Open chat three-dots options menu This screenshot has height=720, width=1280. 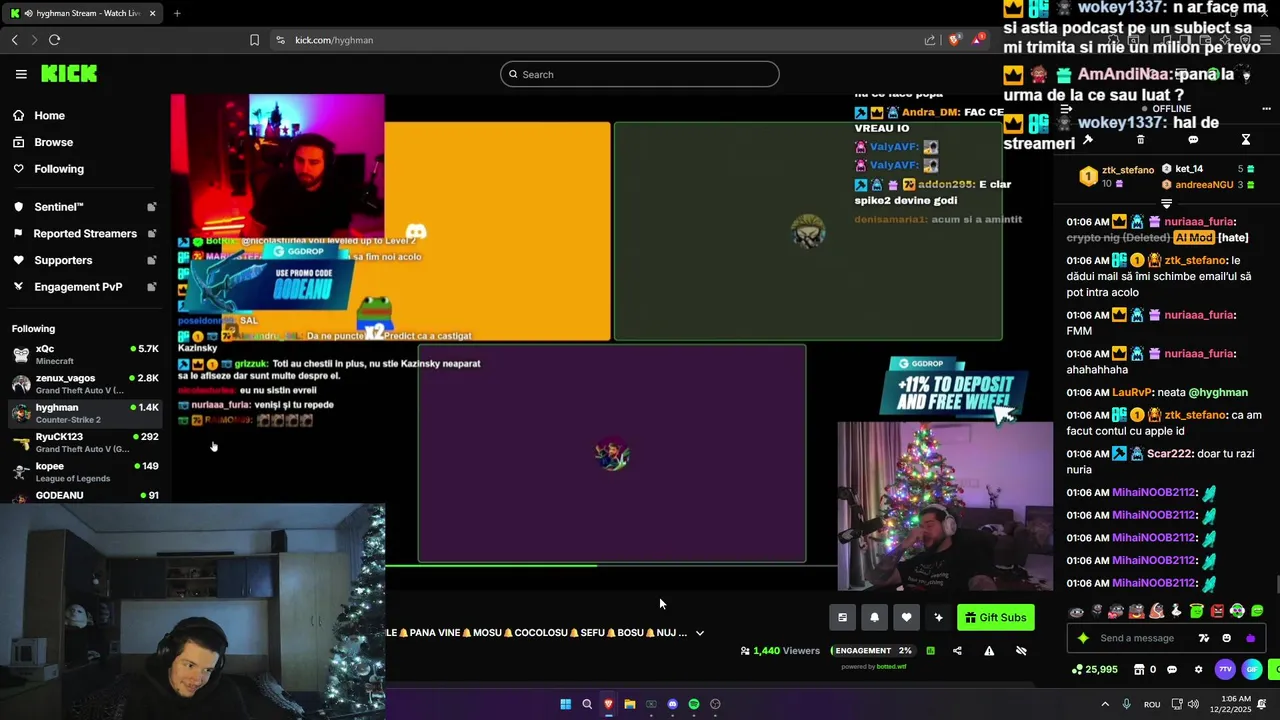1266,108
